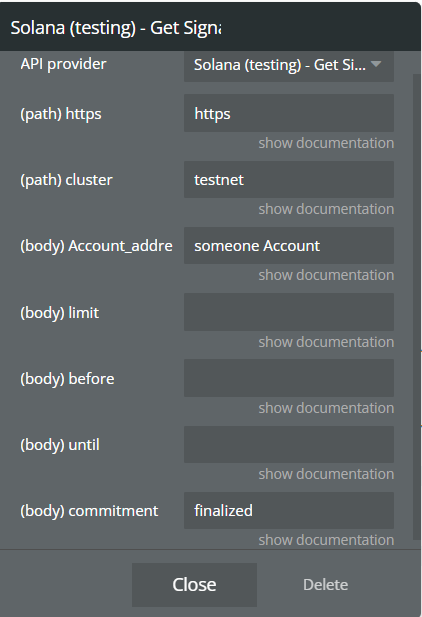Screen dimensions: 422x617
Task: Show documentation for (body) until
Action: pos(326,474)
